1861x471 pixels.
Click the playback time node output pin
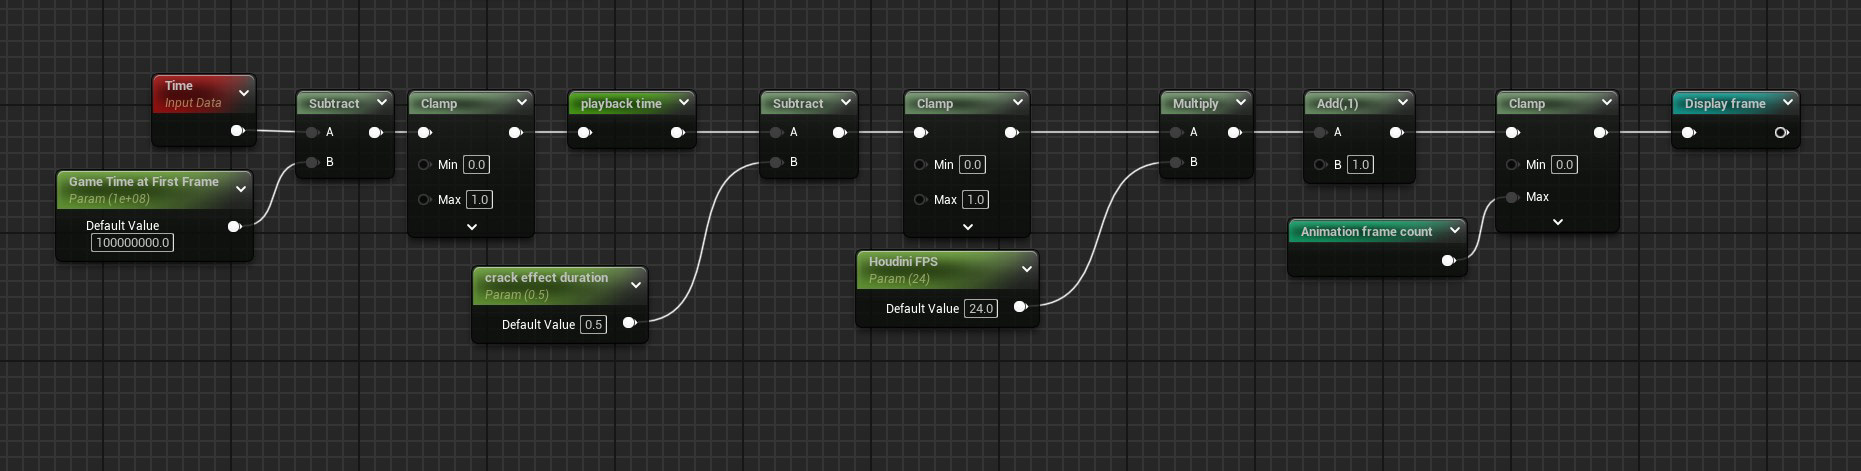677,132
